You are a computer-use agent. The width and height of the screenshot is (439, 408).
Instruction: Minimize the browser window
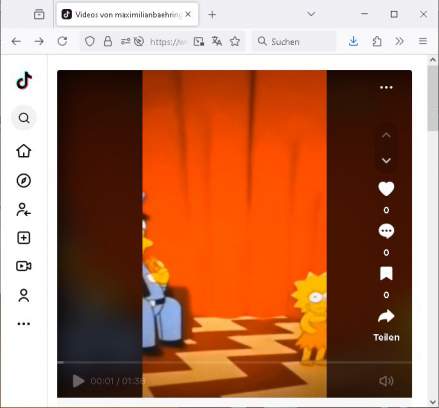click(x=365, y=14)
